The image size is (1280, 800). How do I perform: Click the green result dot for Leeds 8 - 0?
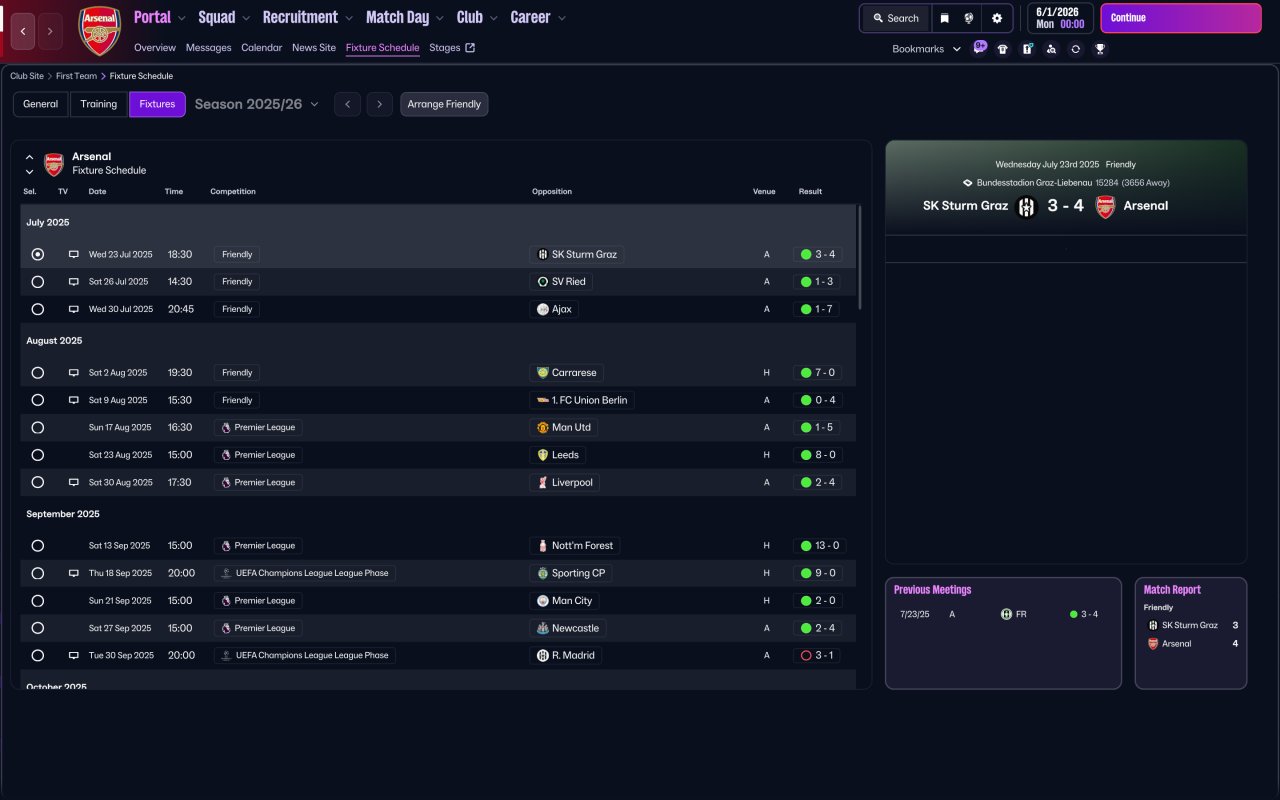coord(805,455)
